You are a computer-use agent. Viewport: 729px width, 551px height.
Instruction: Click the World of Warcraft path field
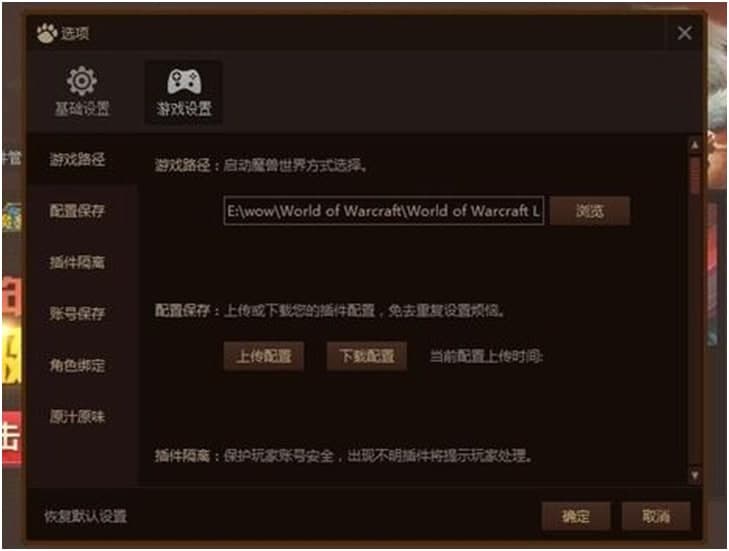[384, 211]
